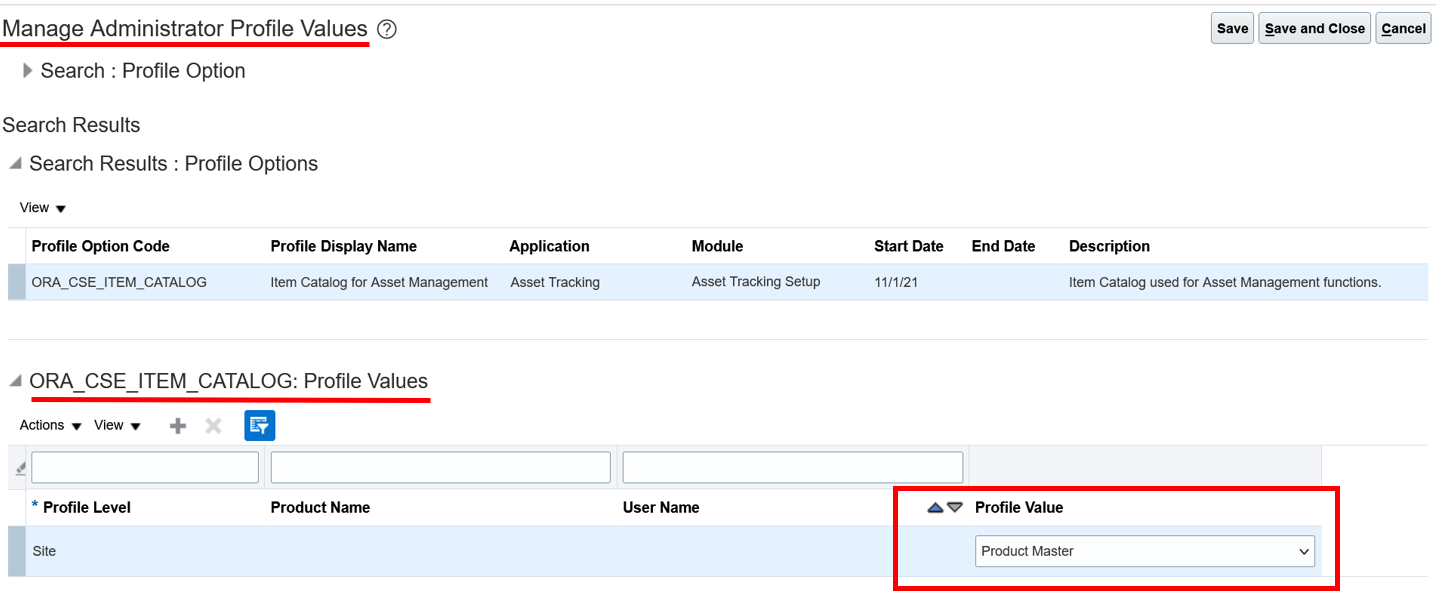Select the ORA_CSE_ITEM_CATALOG profile option row
The height and width of the screenshot is (599, 1438).
pyautogui.click(x=718, y=283)
